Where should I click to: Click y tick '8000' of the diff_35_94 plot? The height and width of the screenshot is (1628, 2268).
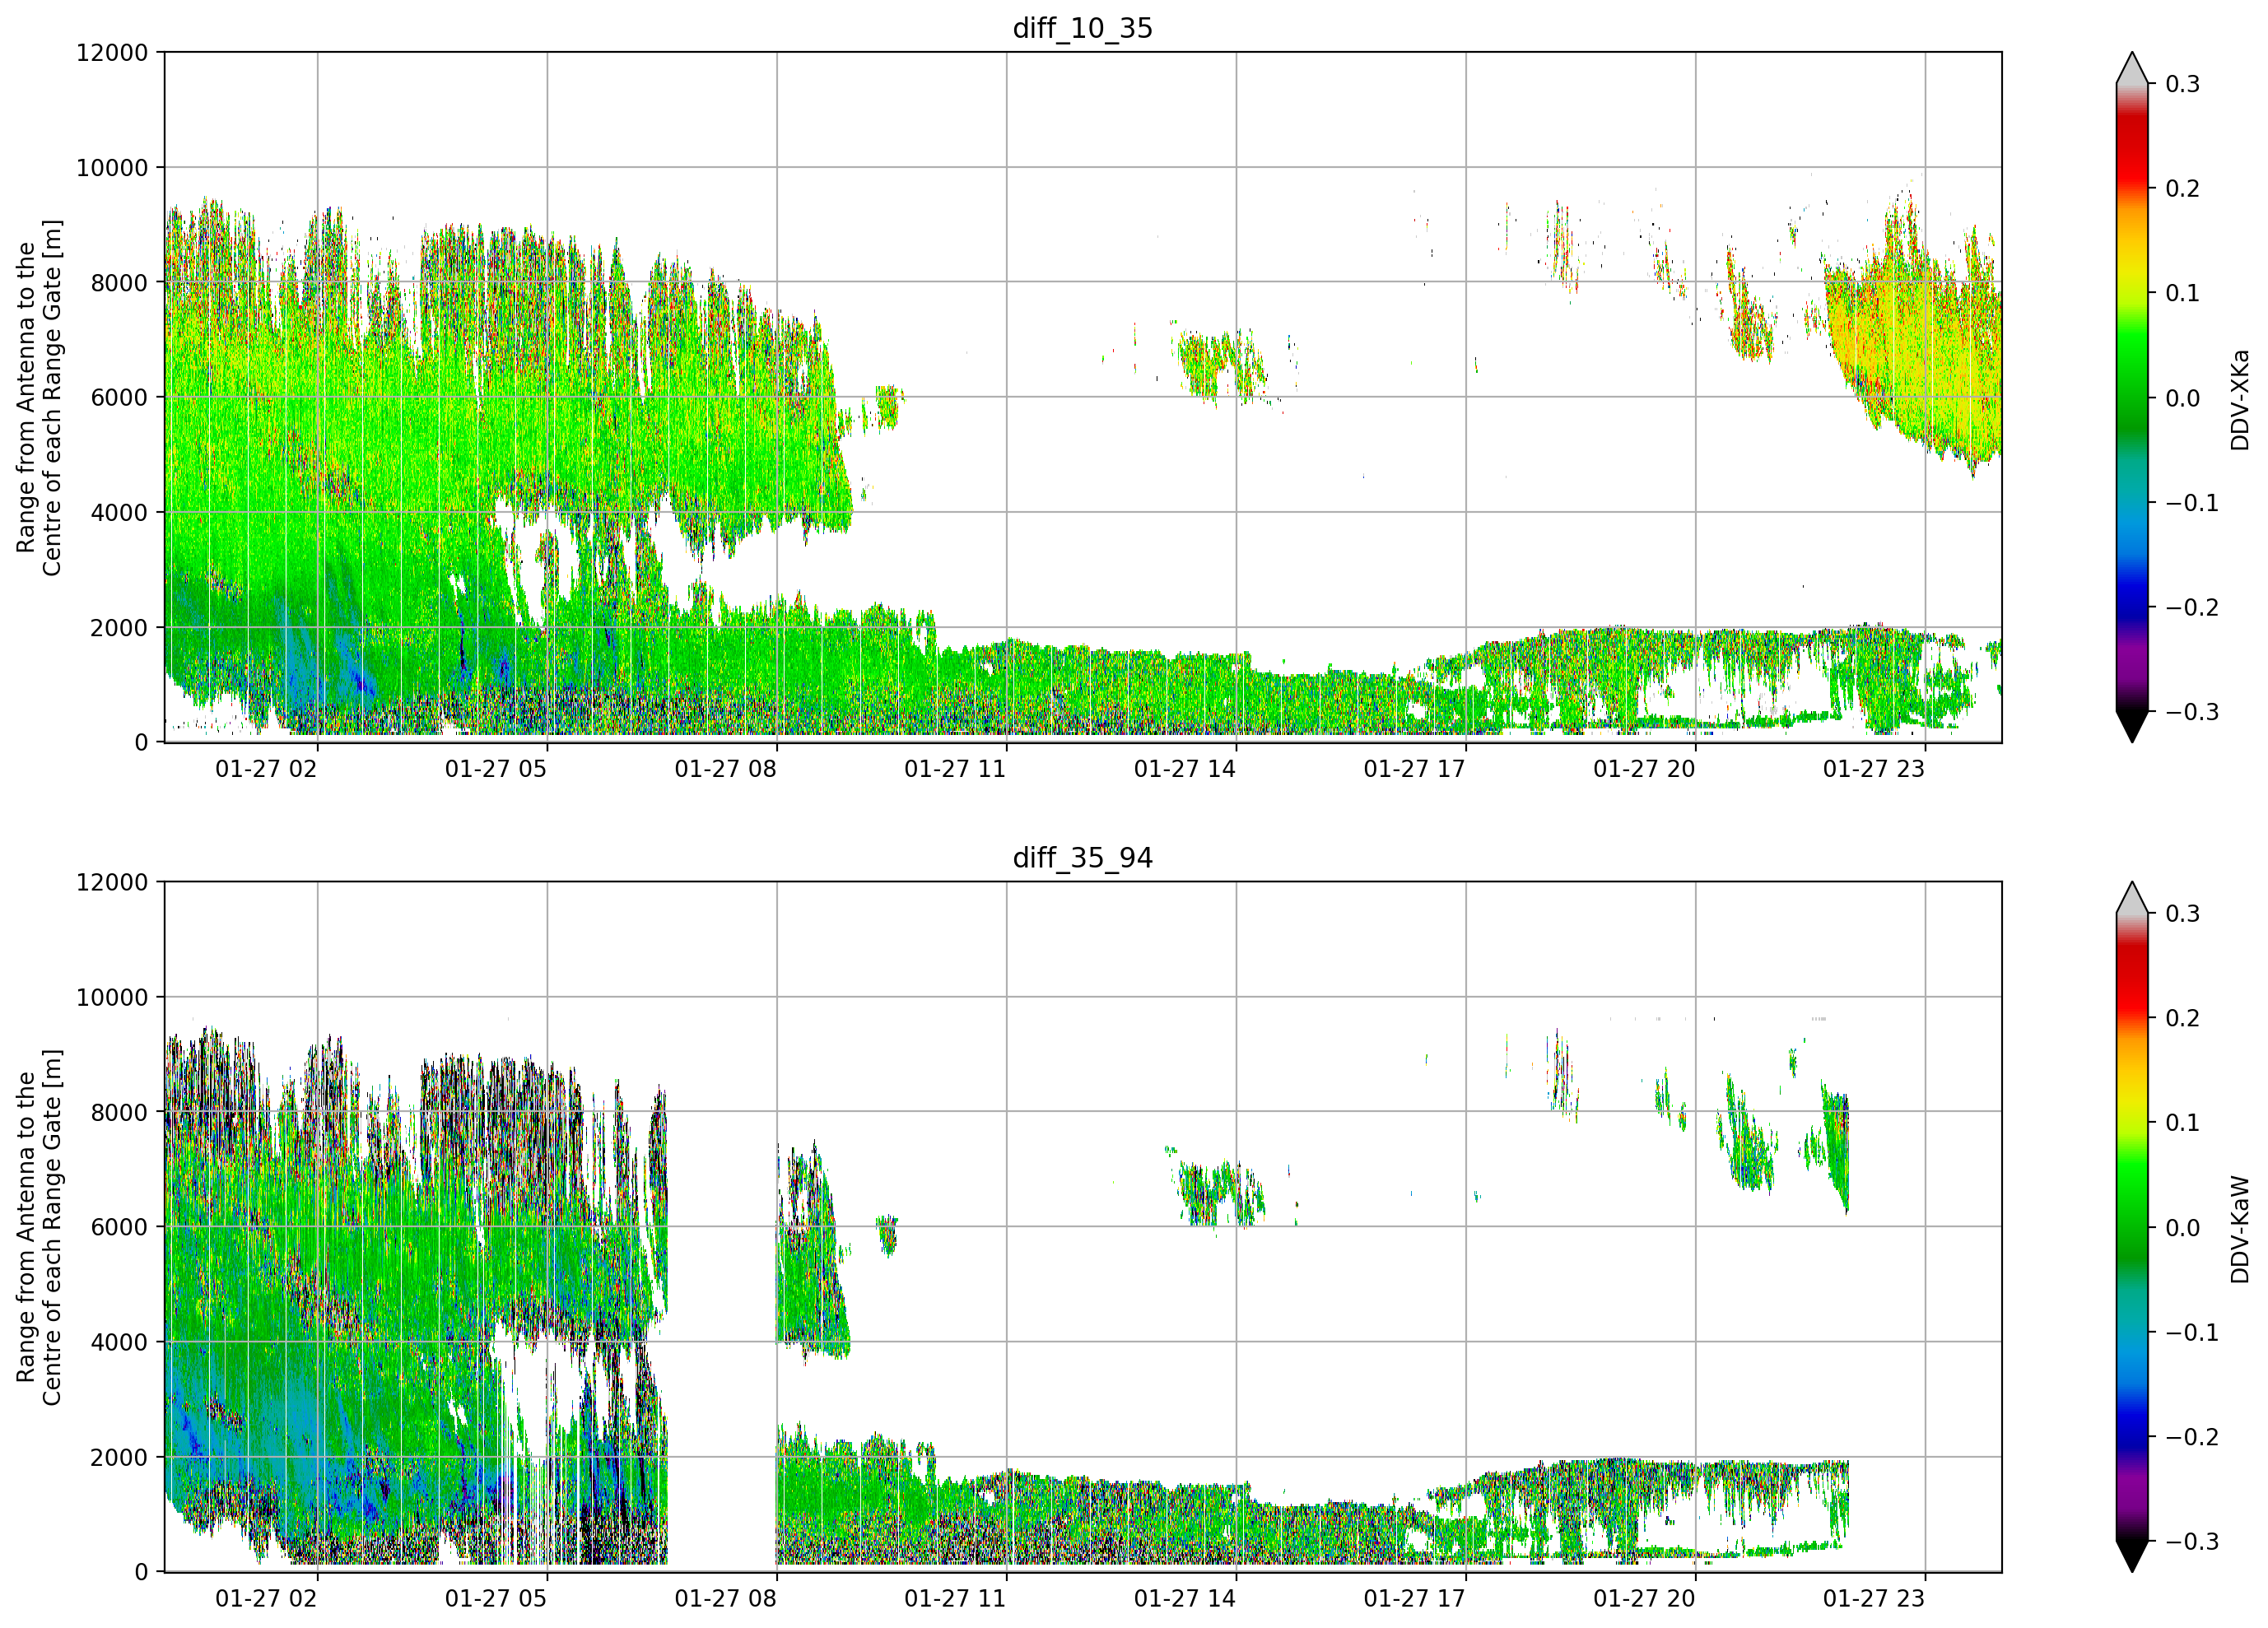pos(119,1113)
